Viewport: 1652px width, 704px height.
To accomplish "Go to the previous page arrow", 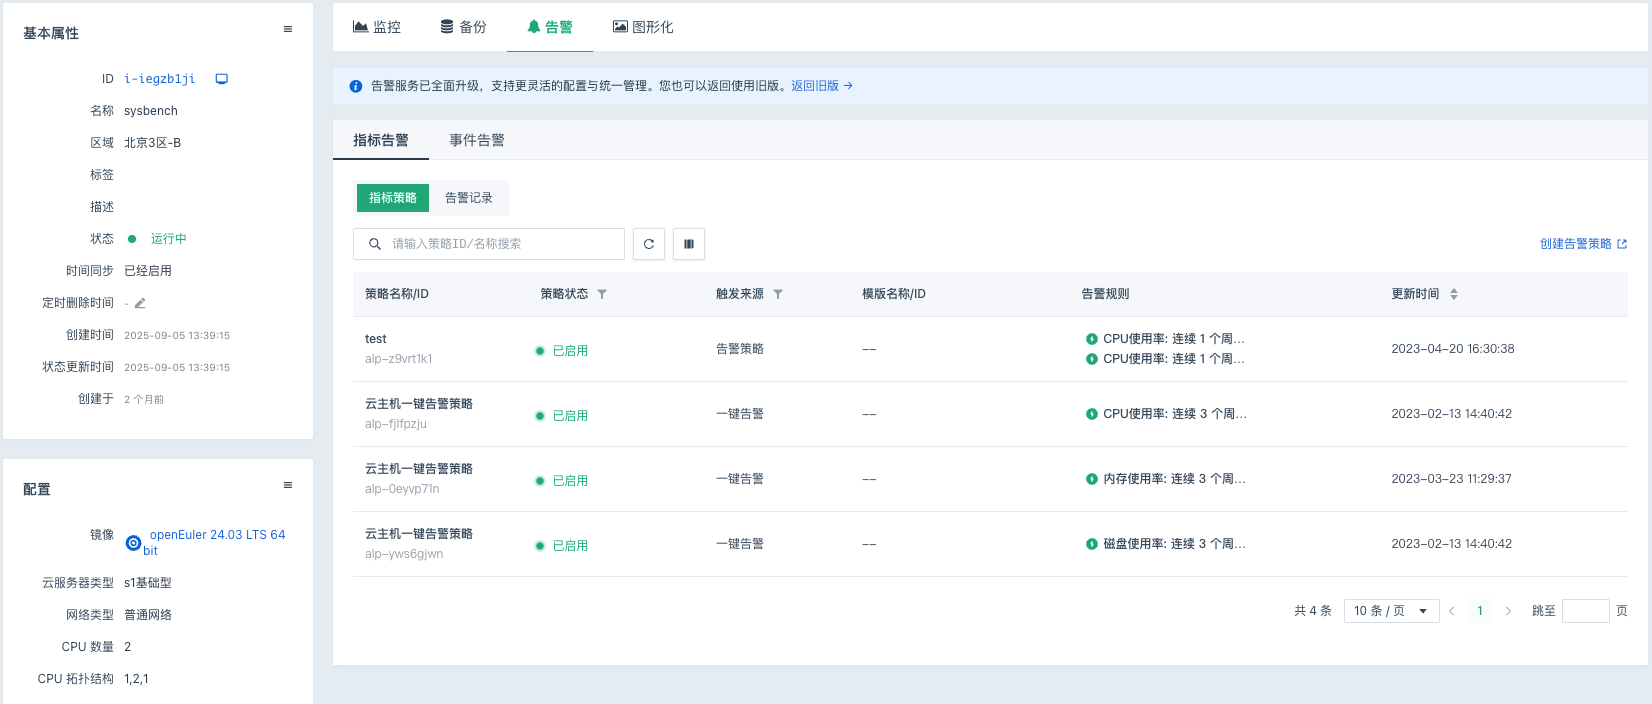I will click(1452, 611).
